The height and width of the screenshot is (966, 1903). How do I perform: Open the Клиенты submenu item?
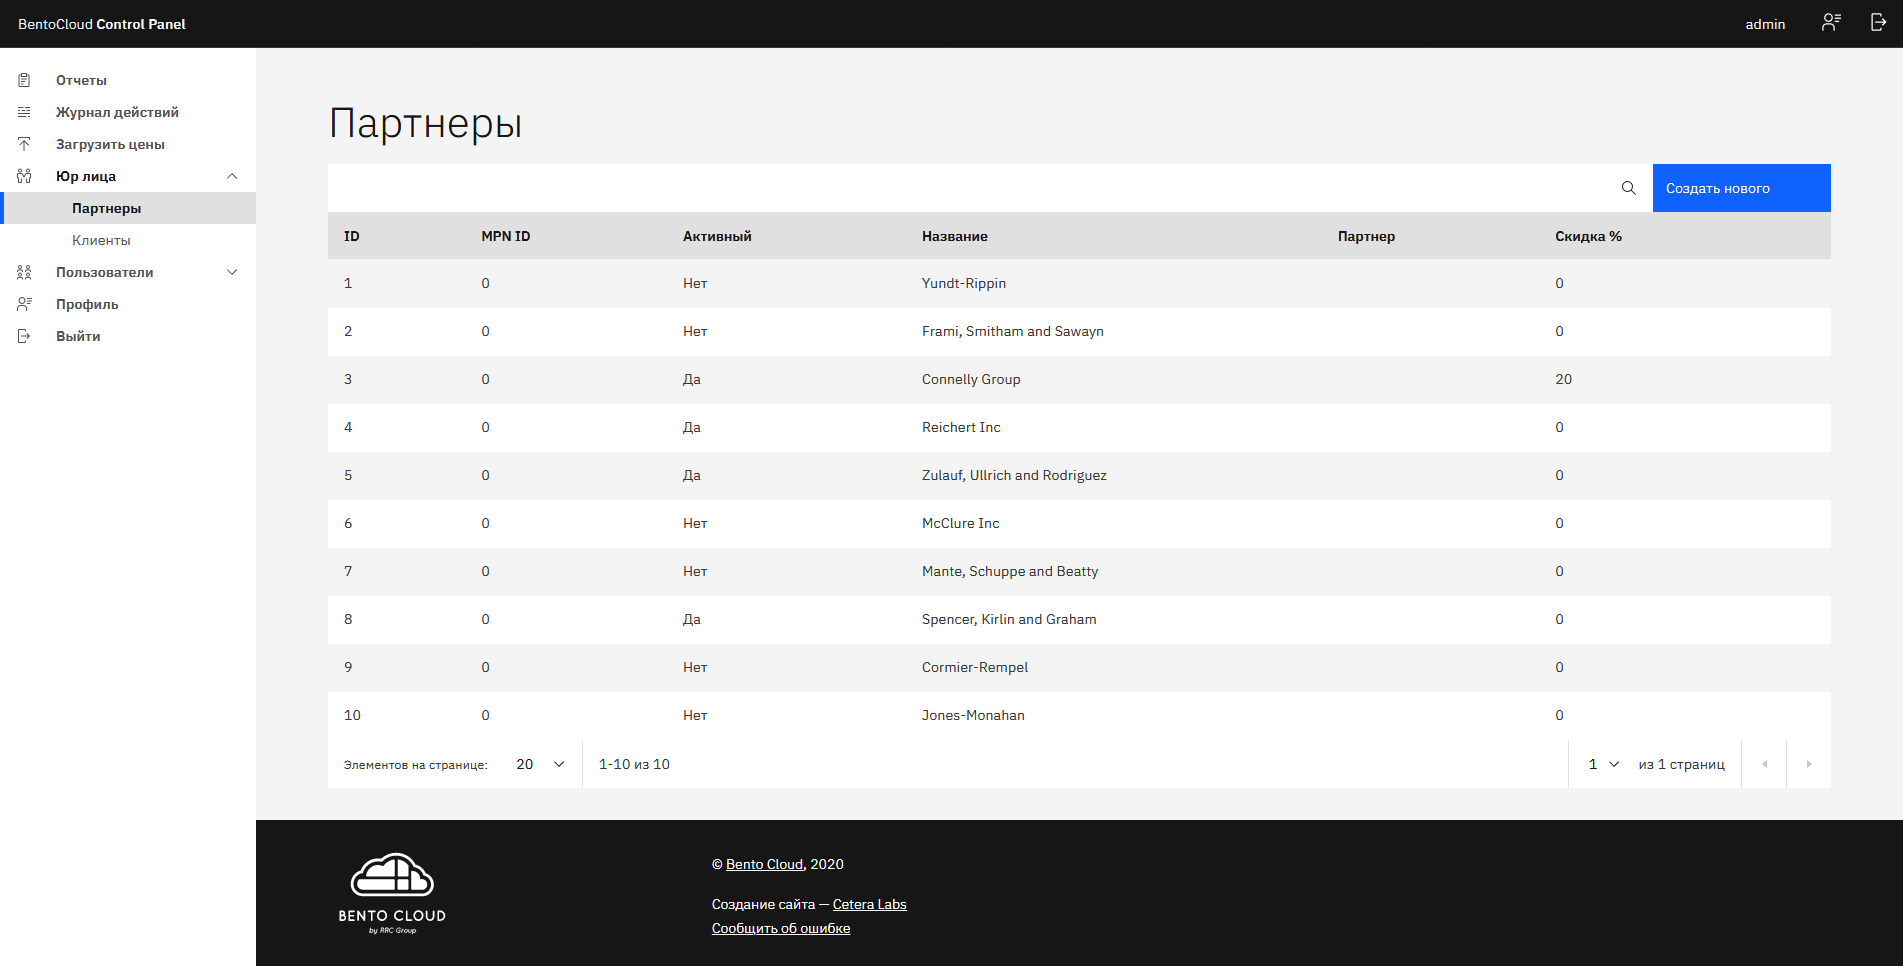(101, 240)
